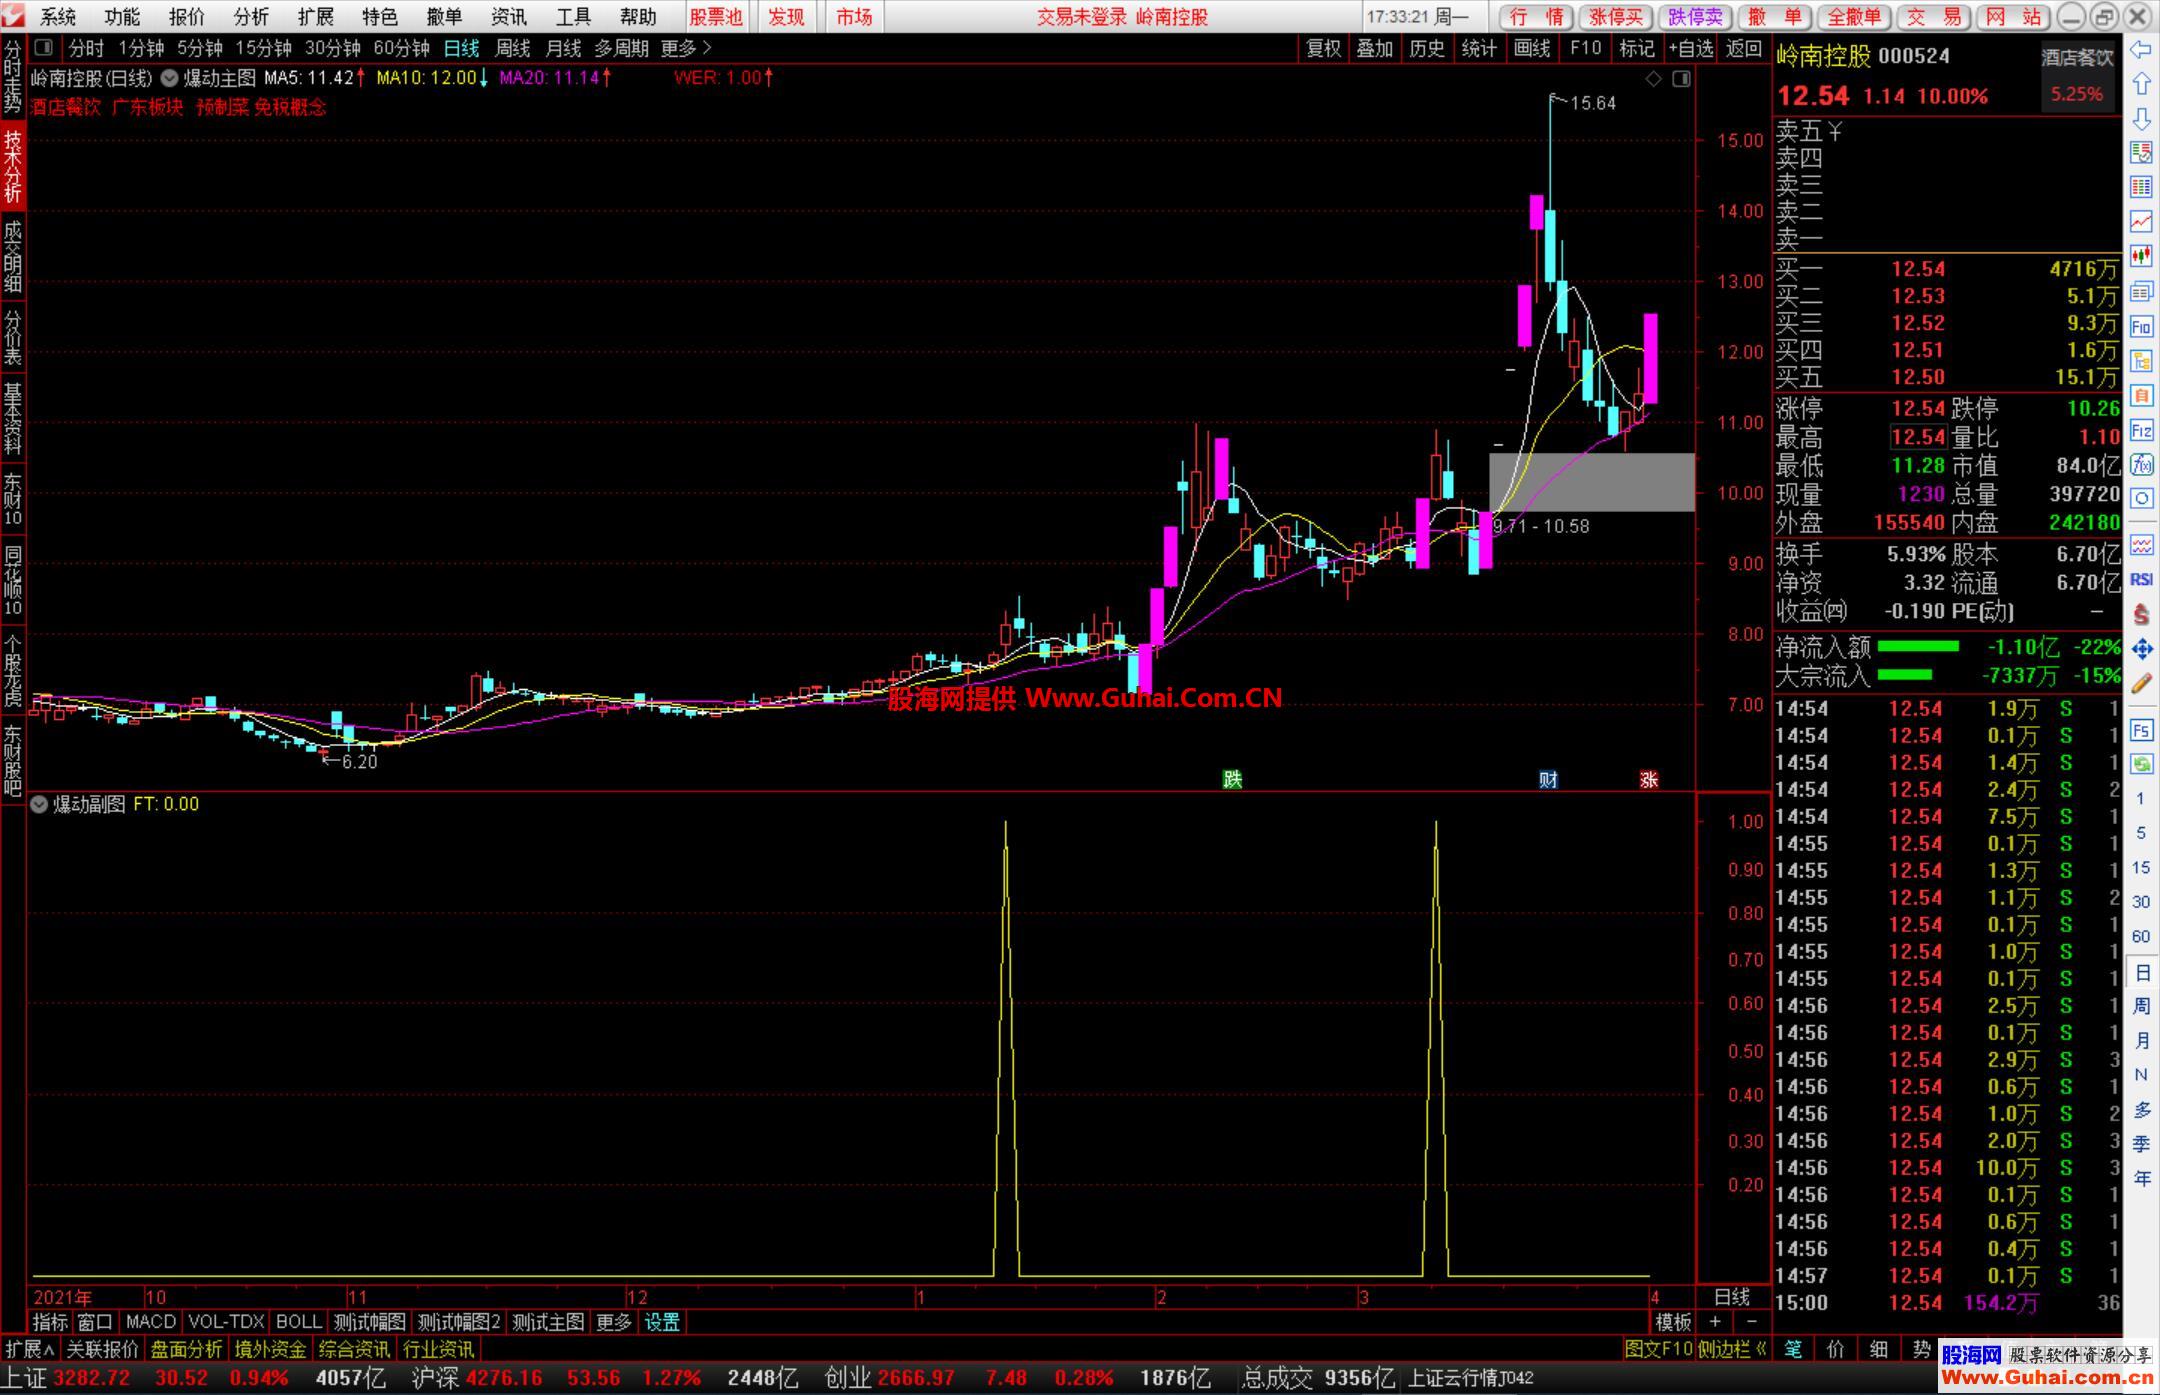This screenshot has height=1395, width=2160.
Task: Select the 60 minute period in right sidebar
Action: point(2141,936)
